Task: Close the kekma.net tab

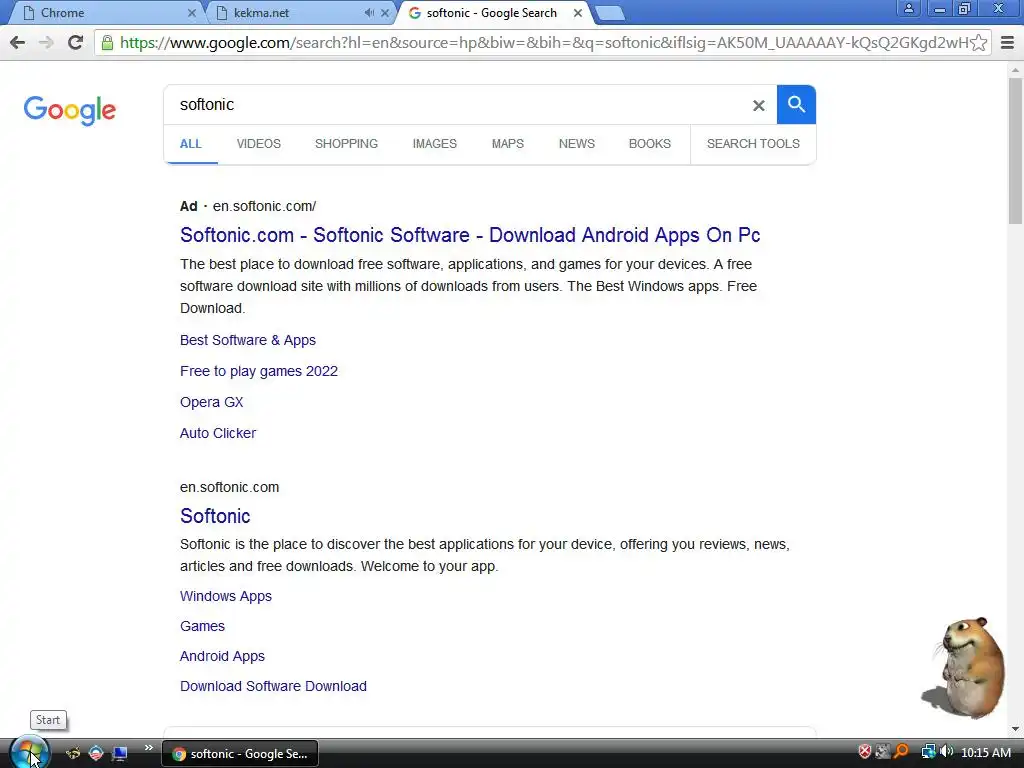Action: [x=385, y=12]
